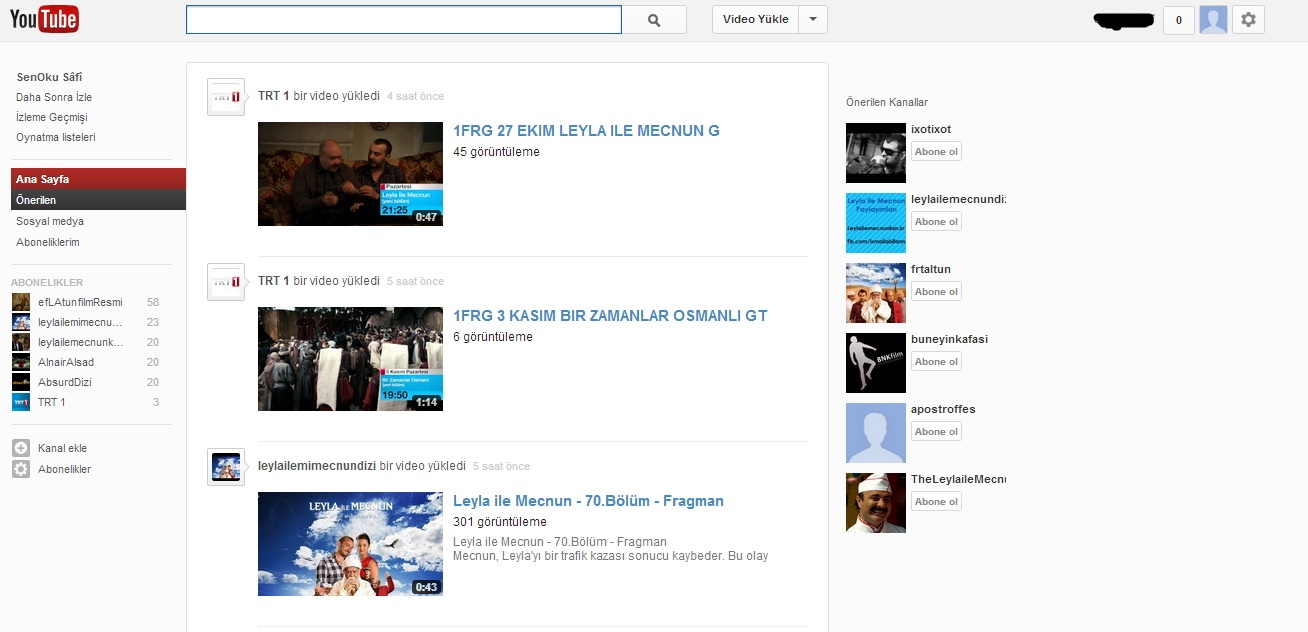Open the settings gear icon
The width and height of the screenshot is (1308, 632).
tap(1249, 20)
